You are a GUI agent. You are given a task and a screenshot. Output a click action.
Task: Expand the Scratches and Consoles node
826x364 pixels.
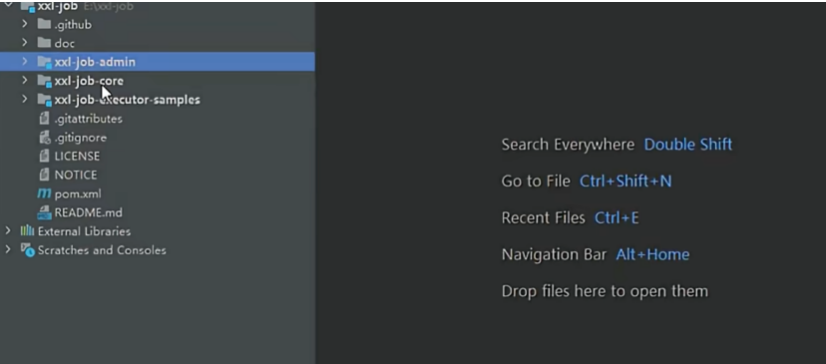[x=8, y=249]
